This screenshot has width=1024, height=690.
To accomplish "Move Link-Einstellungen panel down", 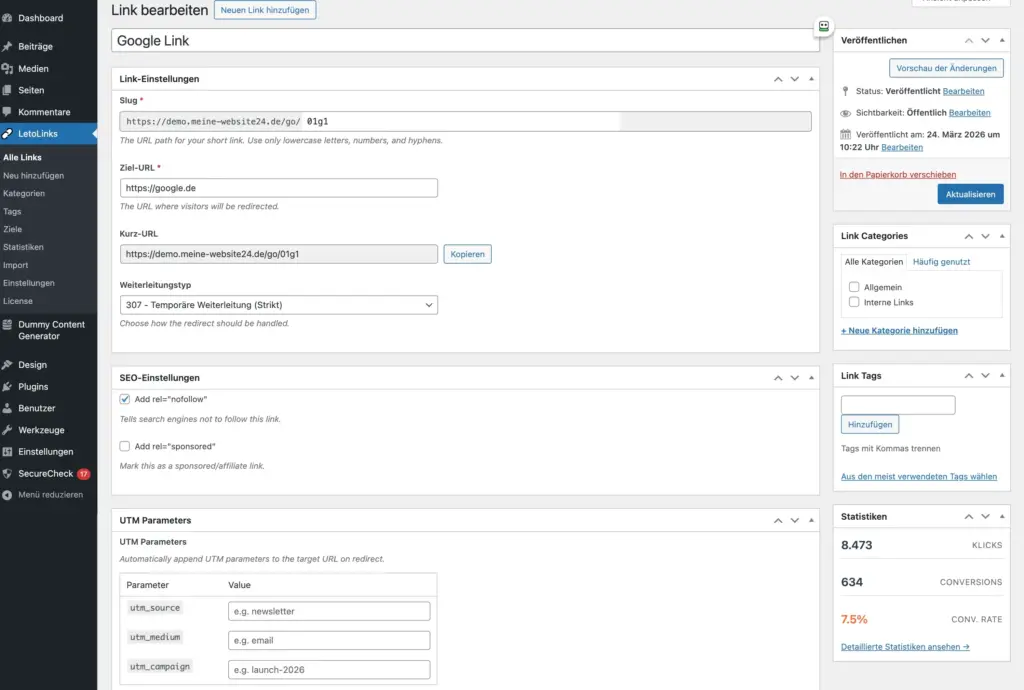I will click(x=795, y=79).
